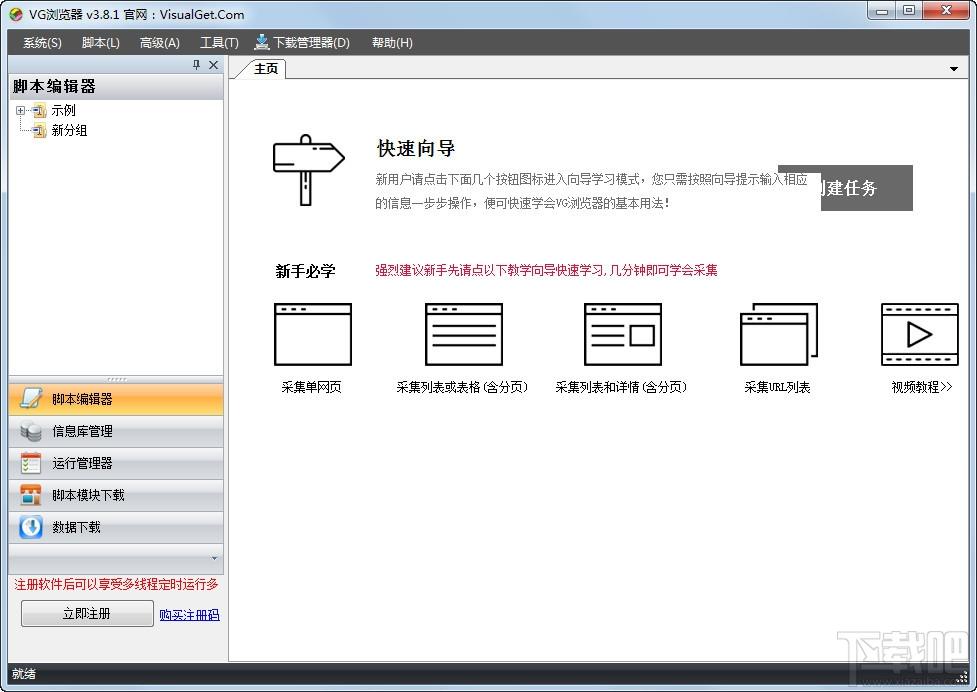977x692 pixels.
Task: Open the 下载管理器(D) menu
Action: [x=303, y=43]
